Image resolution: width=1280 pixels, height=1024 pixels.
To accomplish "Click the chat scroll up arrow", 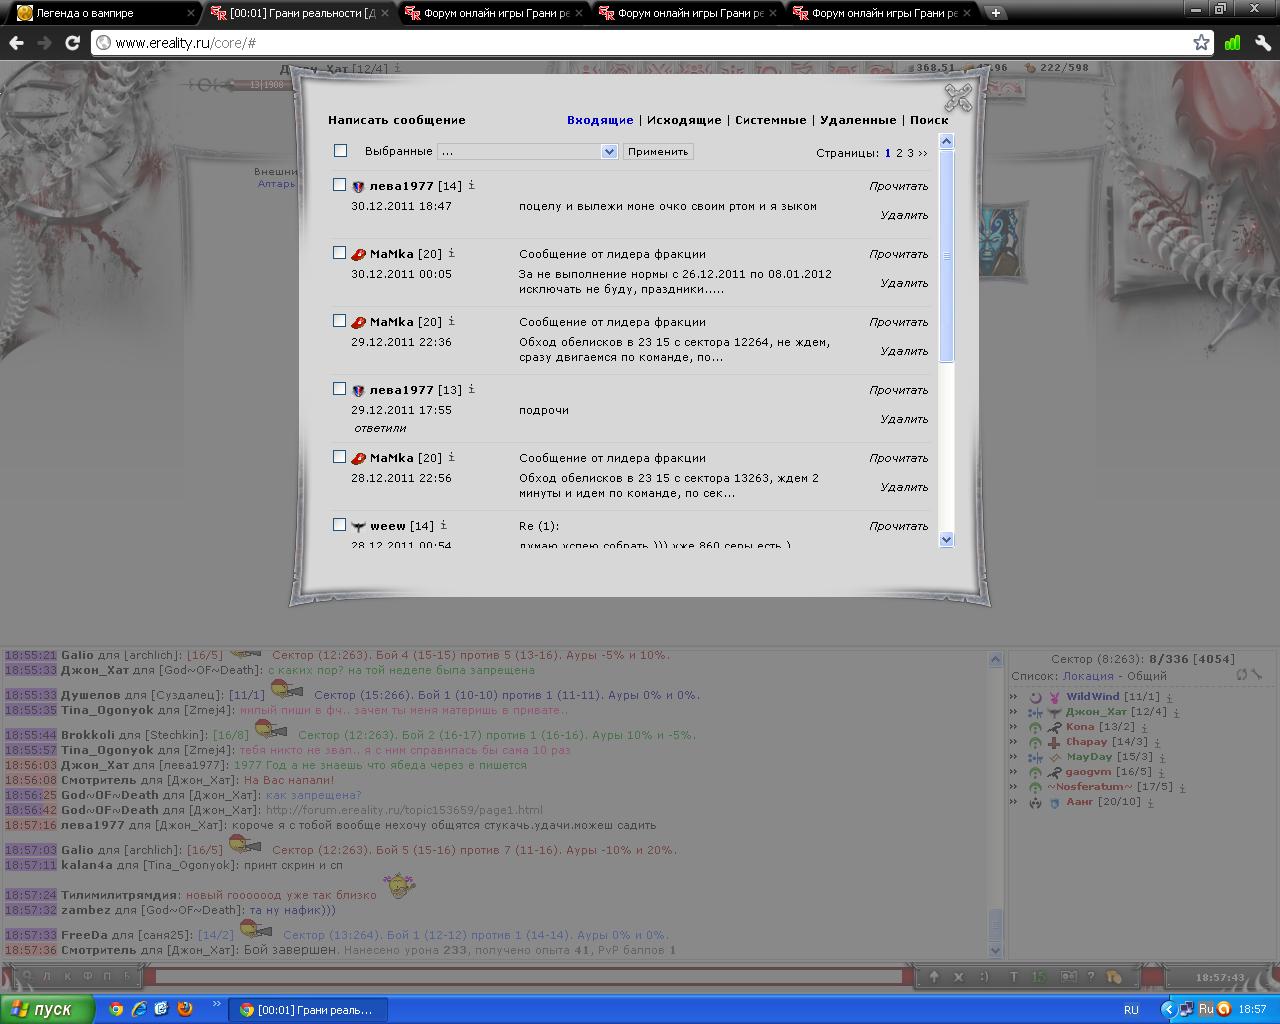I will coord(995,659).
